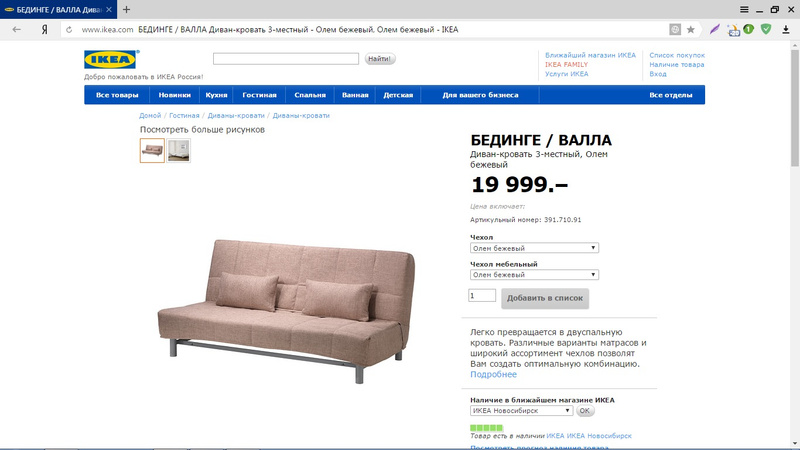The height and width of the screenshot is (450, 800).
Task: Click the Yandex Я home icon
Action: pos(45,30)
